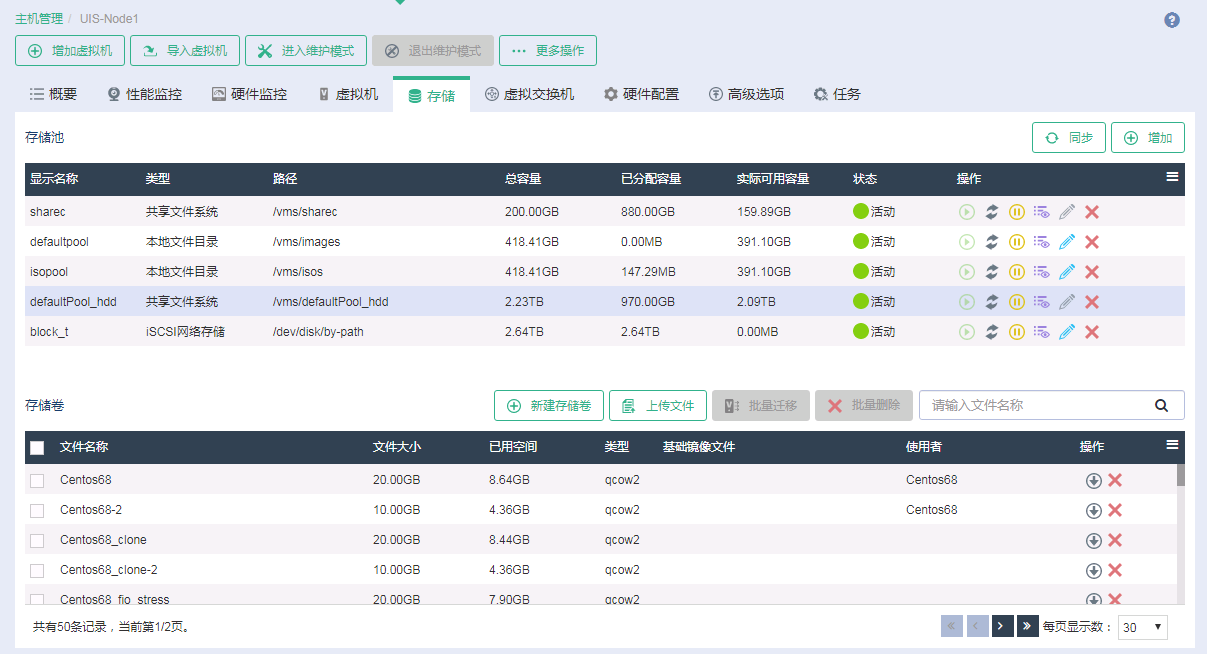
Task: Start the sharec storage pool
Action: (966, 212)
